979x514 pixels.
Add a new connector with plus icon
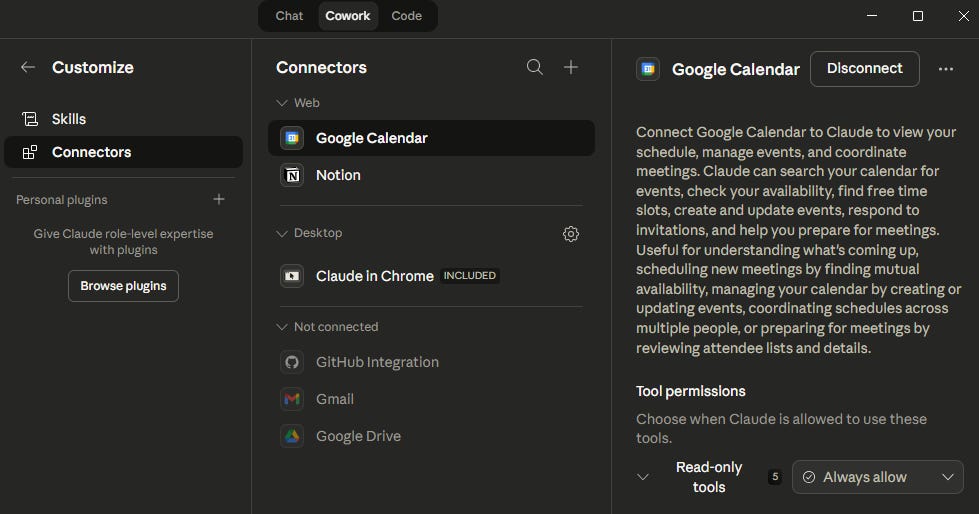click(x=571, y=67)
